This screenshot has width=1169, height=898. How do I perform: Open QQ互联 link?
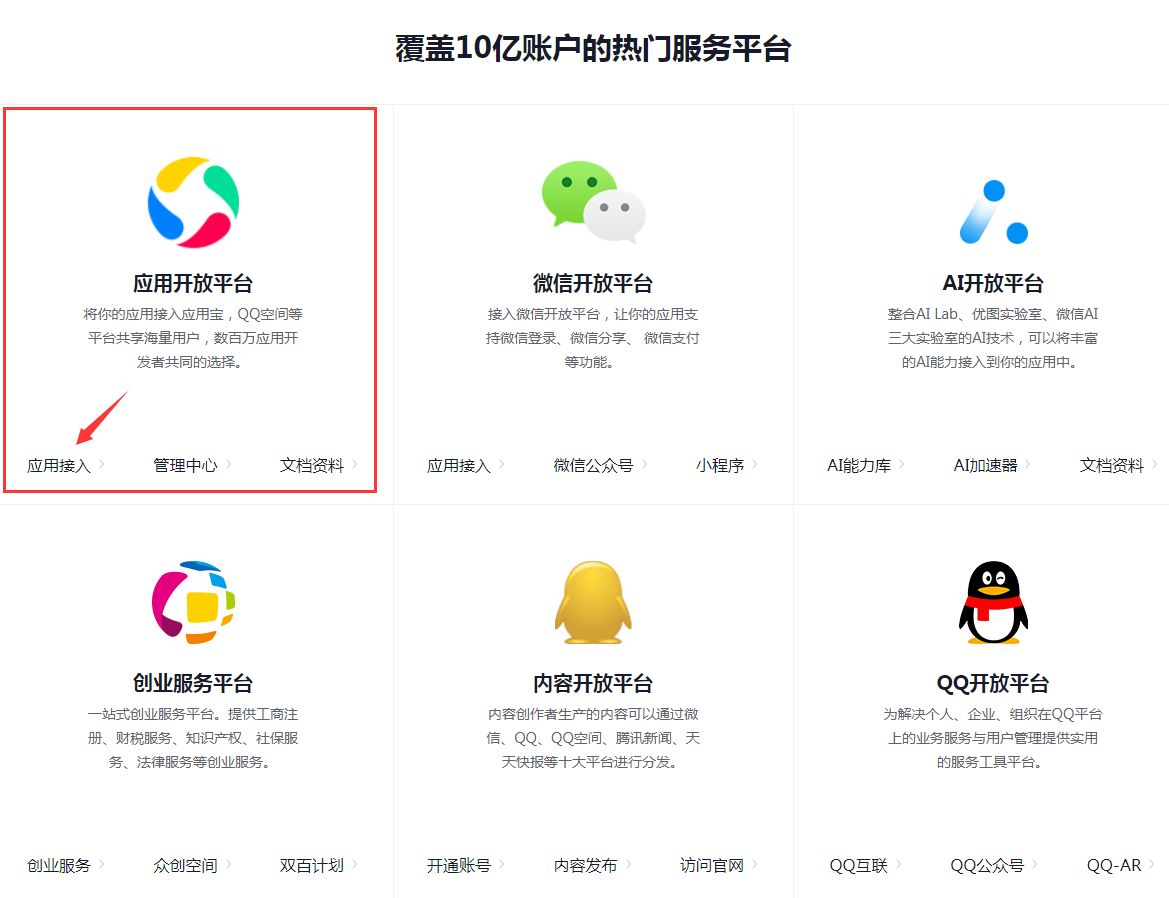pos(859,865)
